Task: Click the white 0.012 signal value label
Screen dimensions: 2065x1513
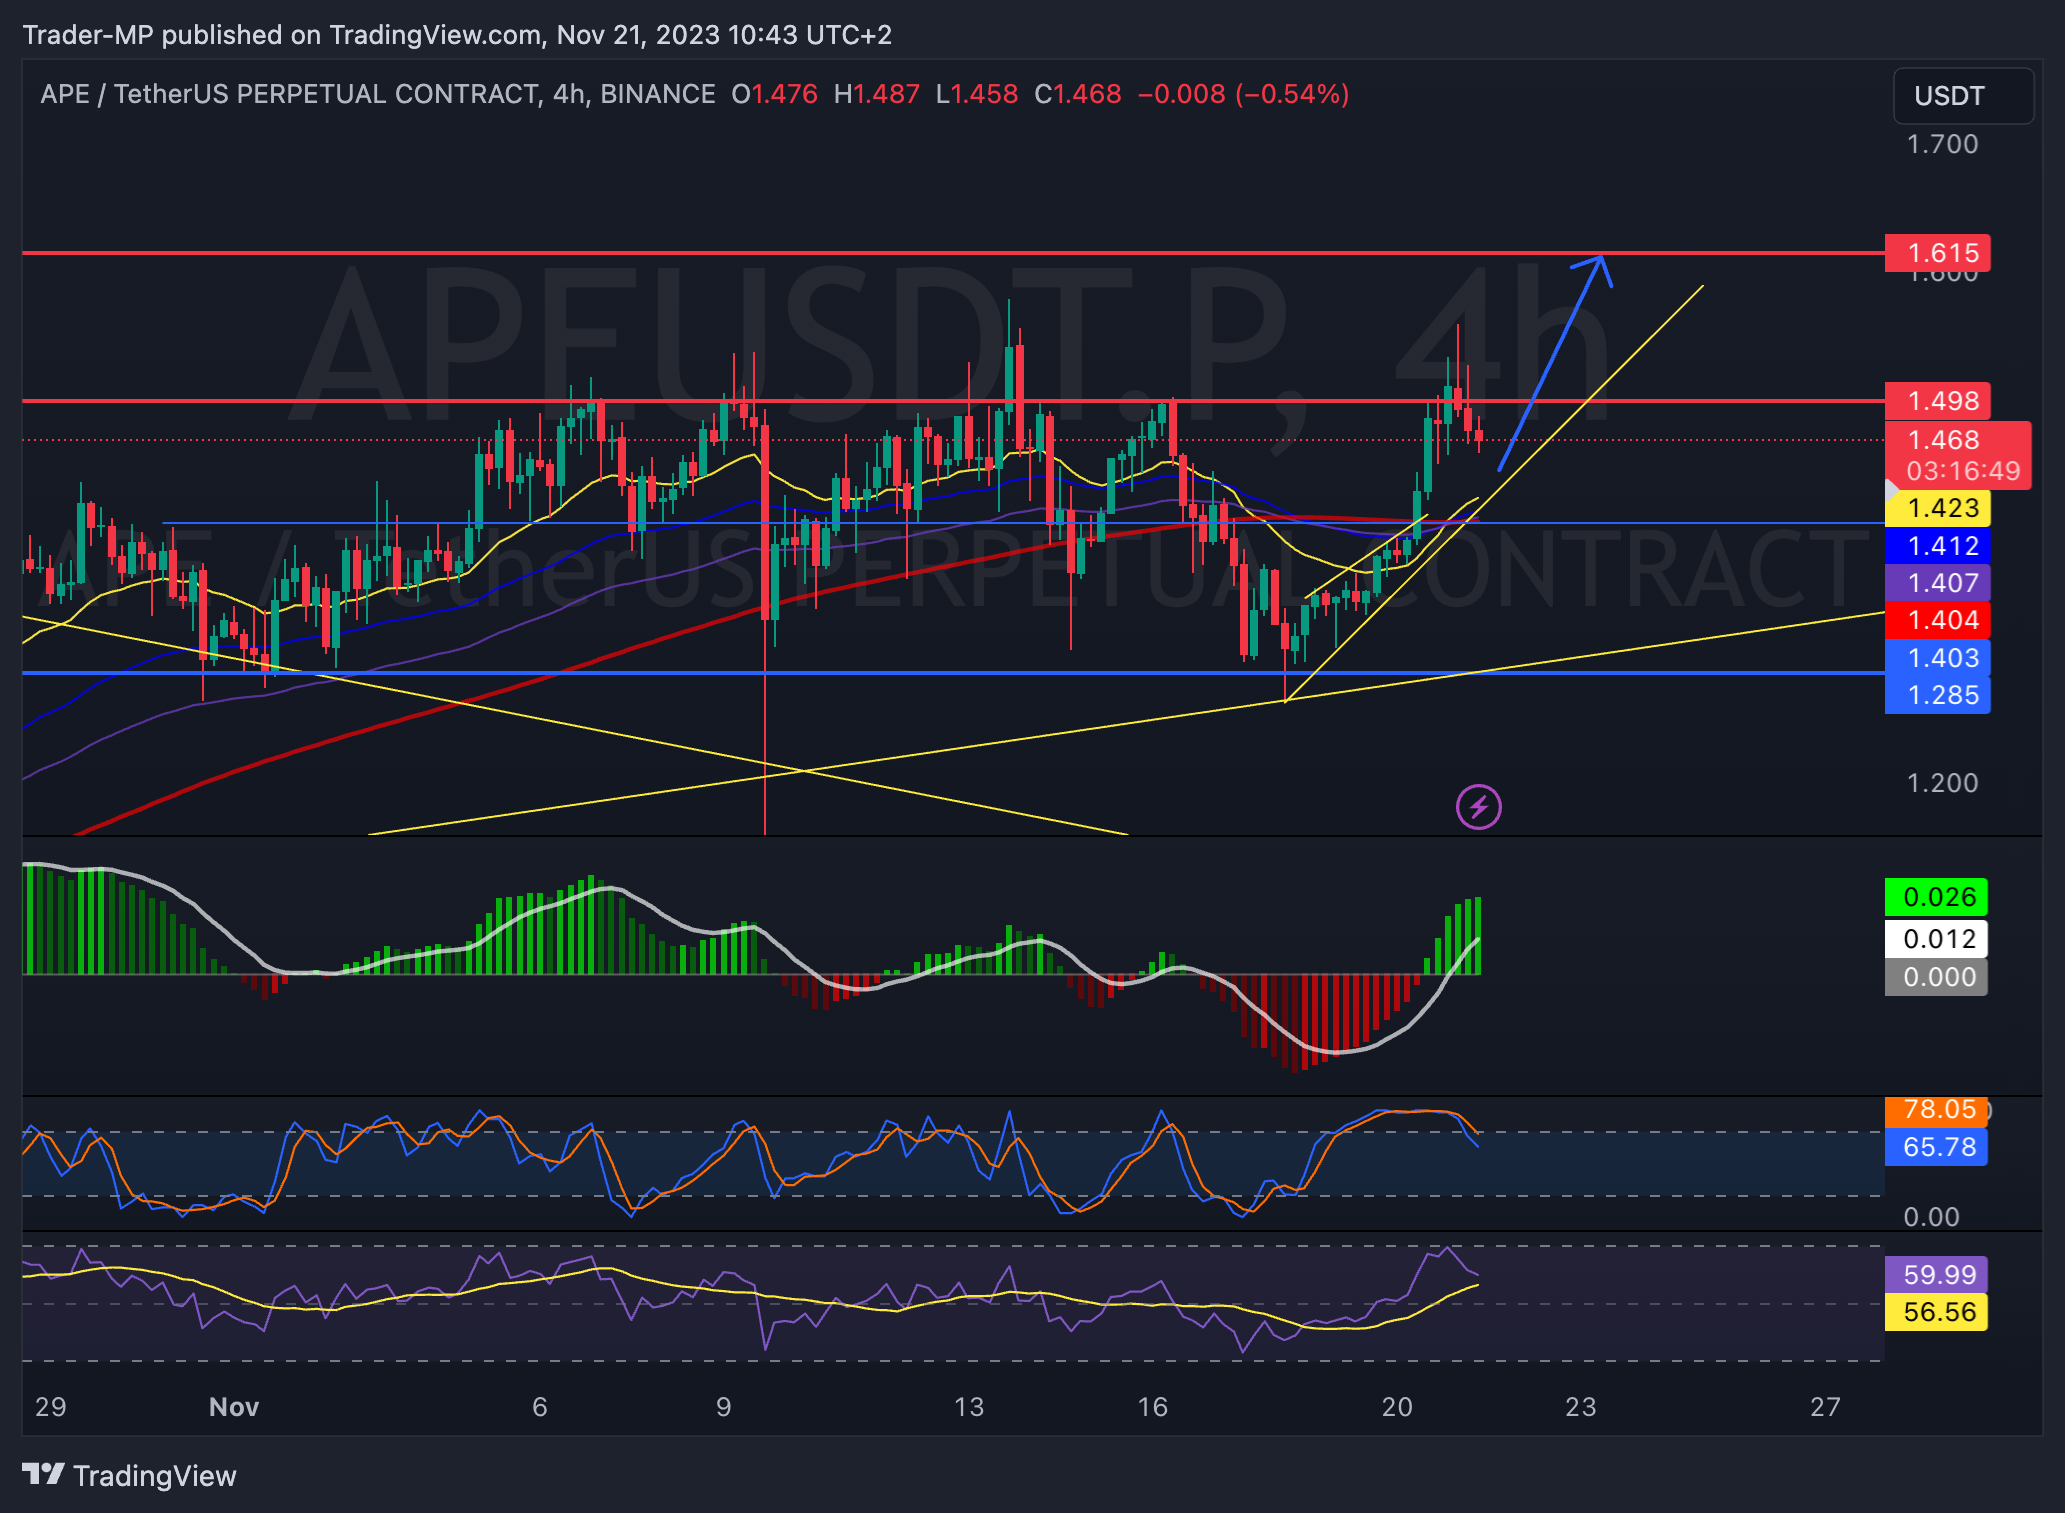Action: pyautogui.click(x=1936, y=939)
